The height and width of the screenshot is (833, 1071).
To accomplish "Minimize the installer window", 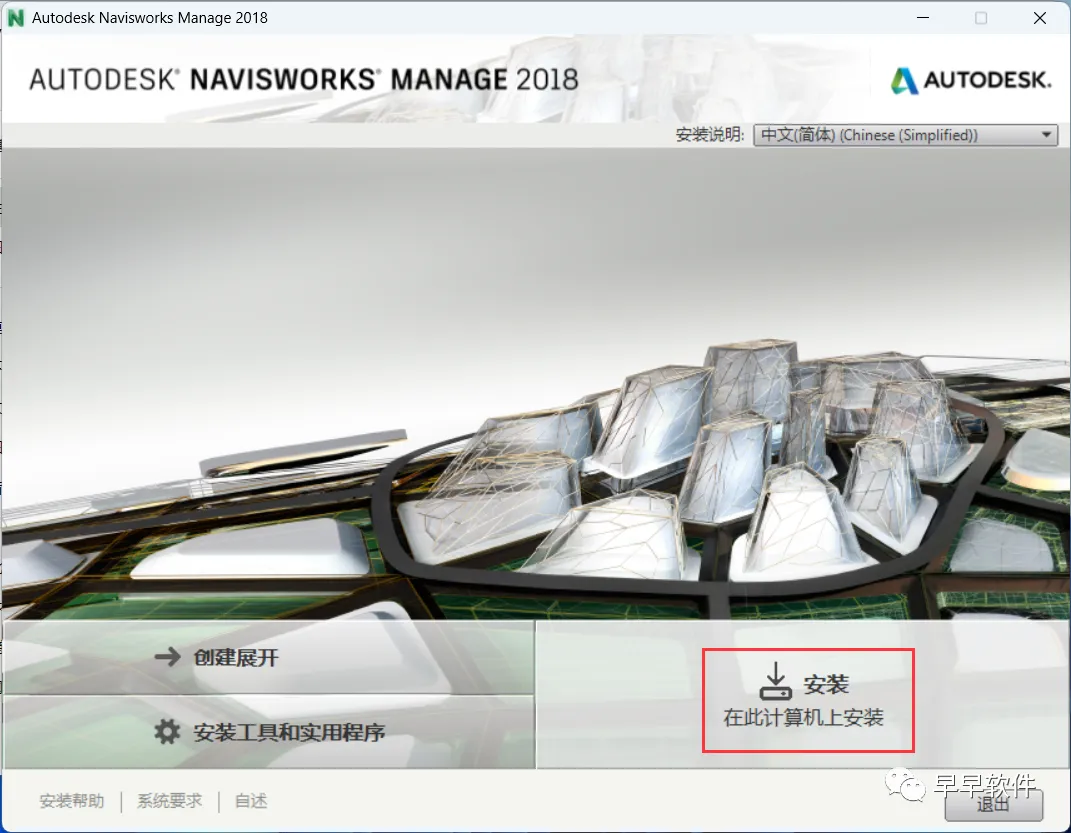I will click(x=923, y=18).
